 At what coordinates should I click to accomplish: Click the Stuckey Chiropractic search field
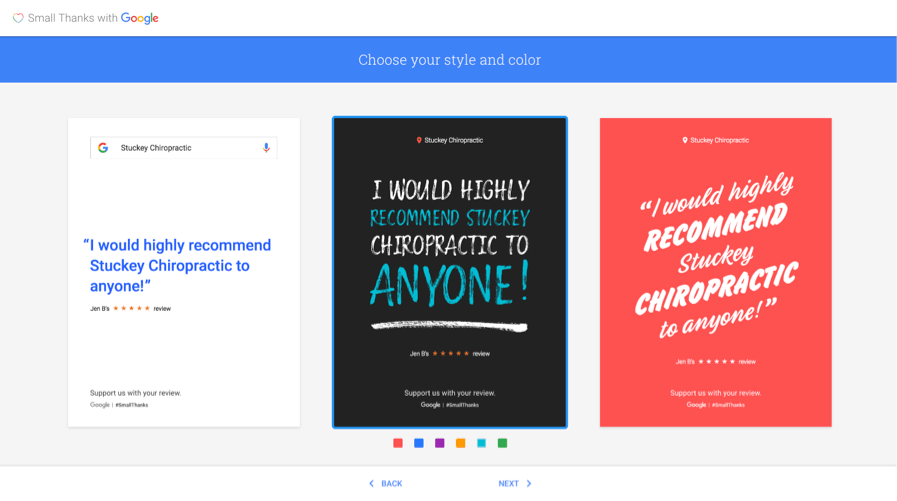pyautogui.click(x=184, y=148)
